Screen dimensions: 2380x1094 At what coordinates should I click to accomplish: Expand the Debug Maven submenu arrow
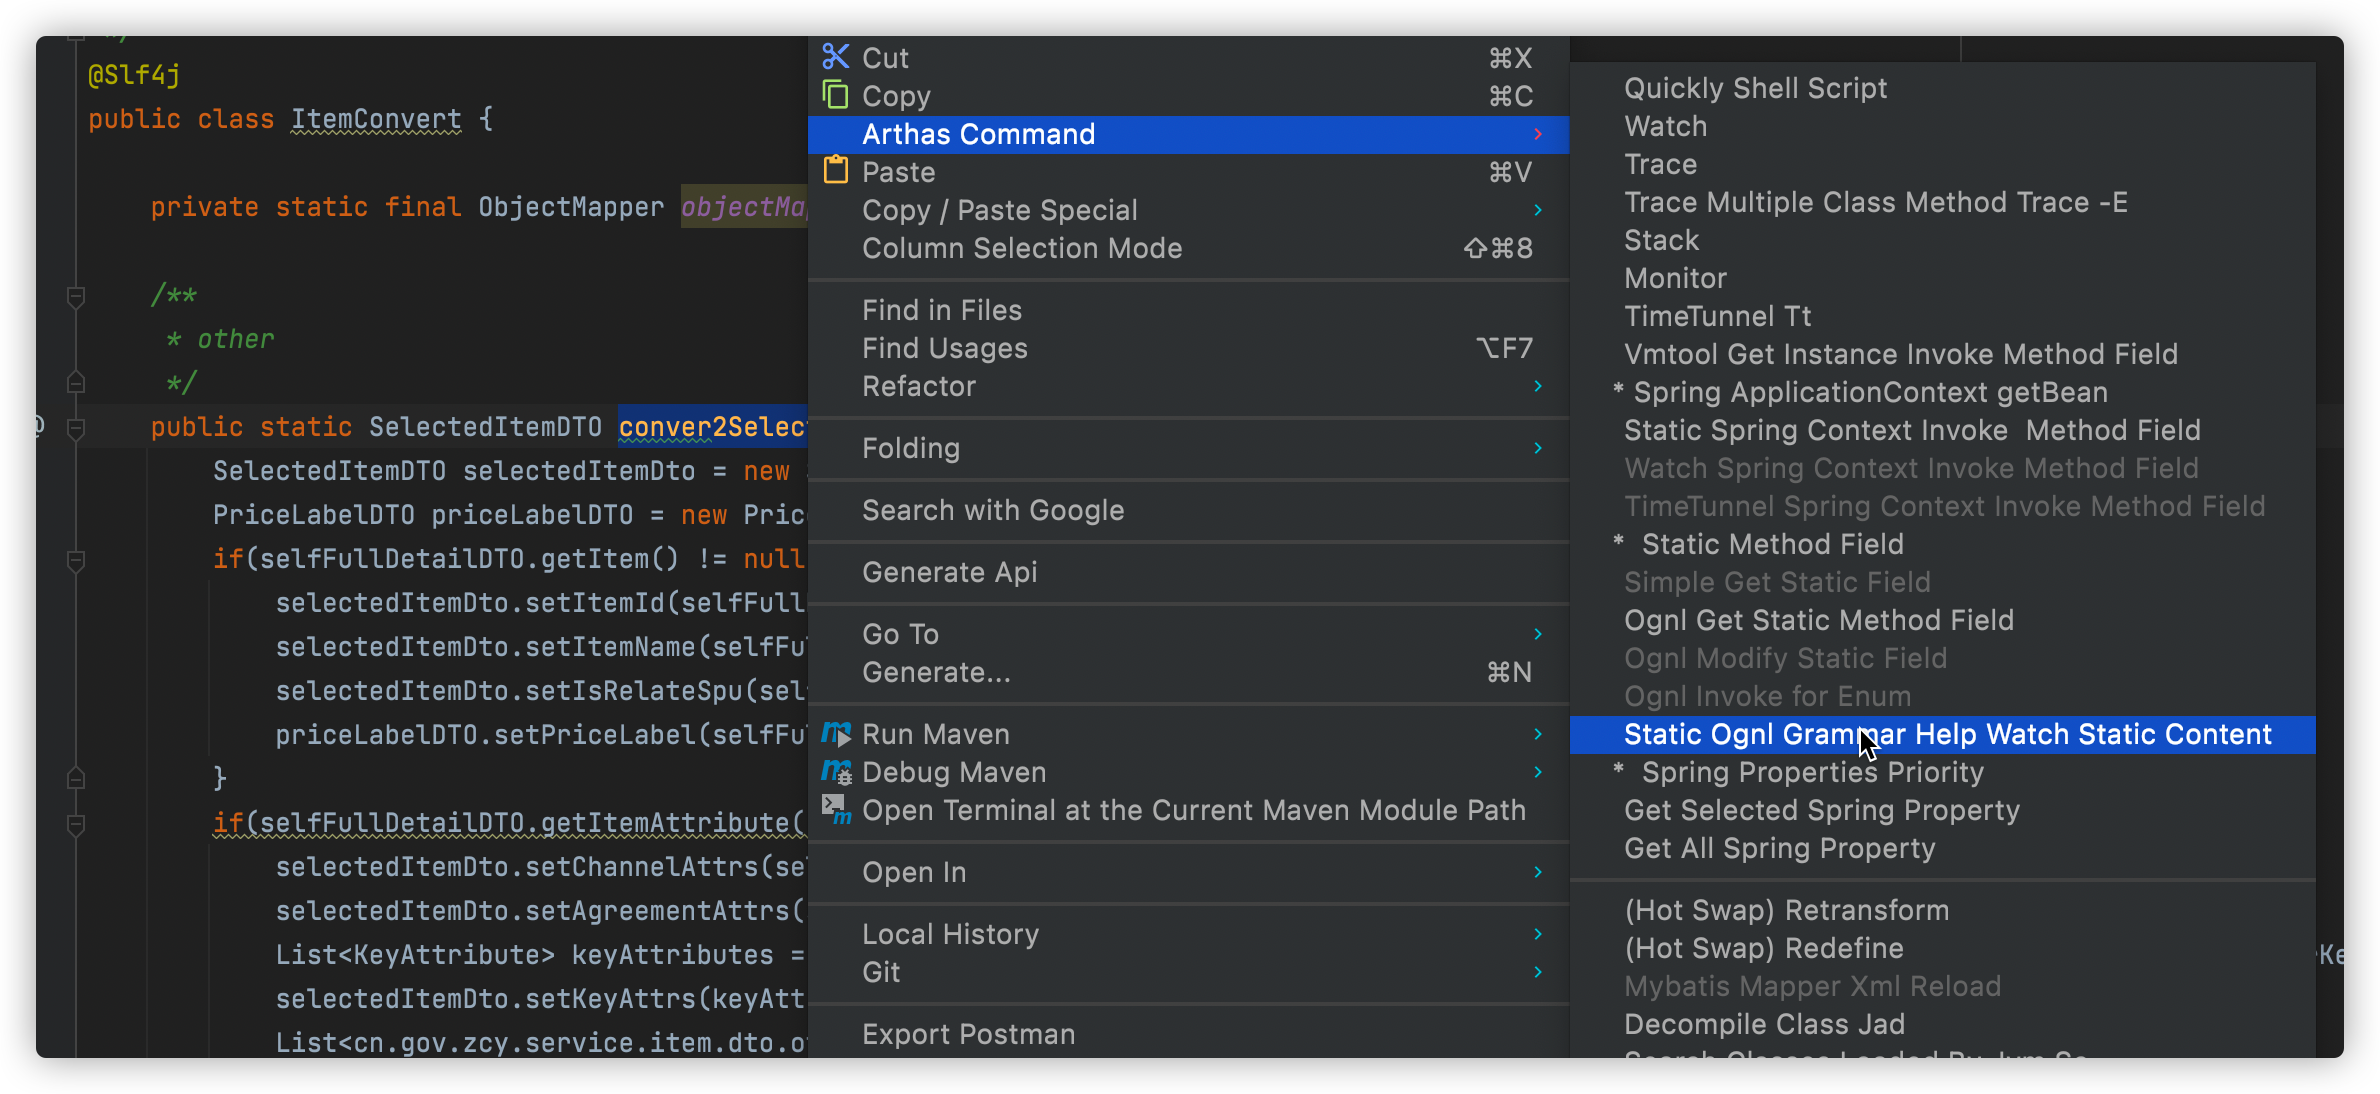[1538, 772]
